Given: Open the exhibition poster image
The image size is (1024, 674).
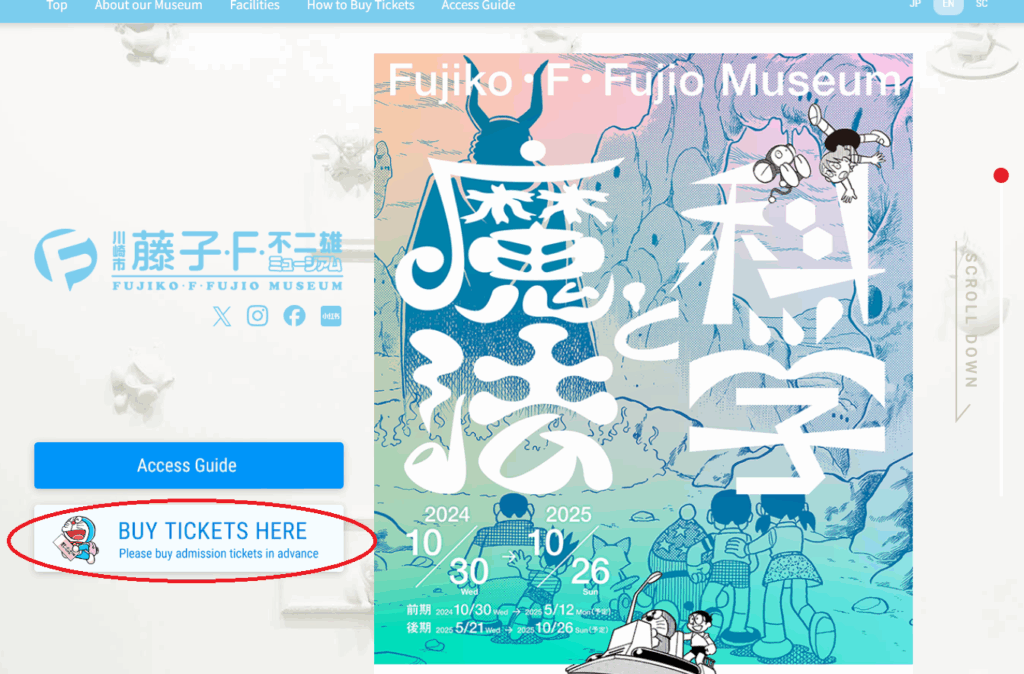Looking at the screenshot, I should [x=643, y=359].
